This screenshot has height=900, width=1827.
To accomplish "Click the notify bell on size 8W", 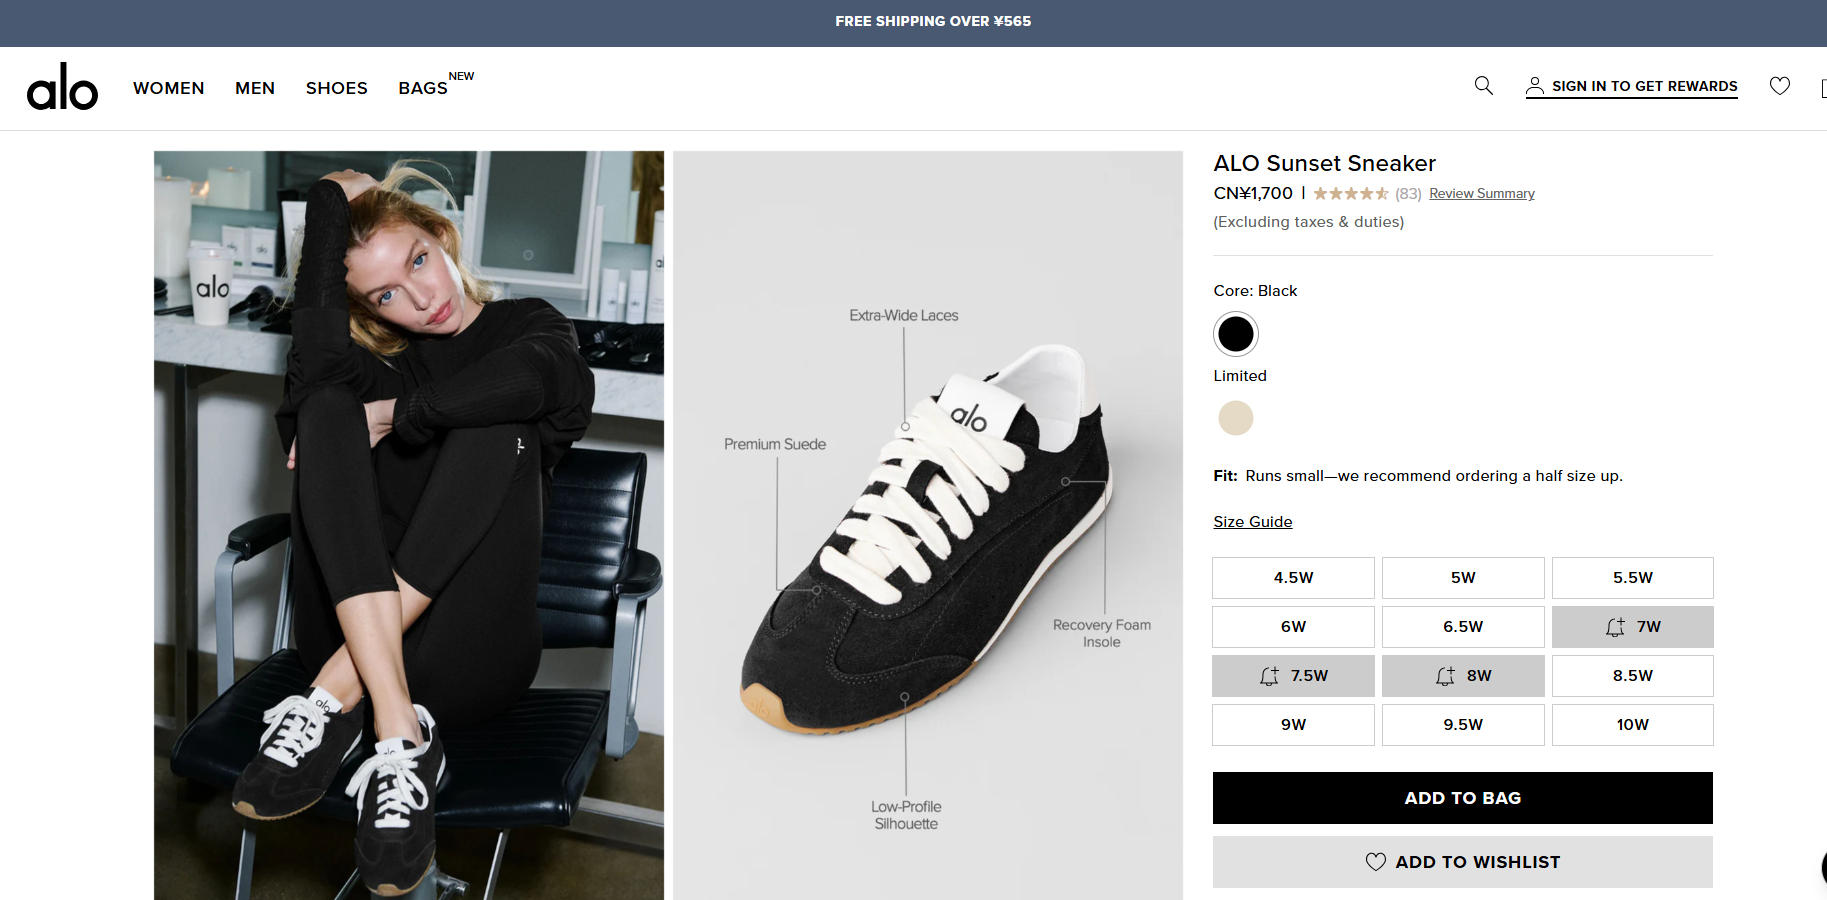I will (x=1445, y=676).
